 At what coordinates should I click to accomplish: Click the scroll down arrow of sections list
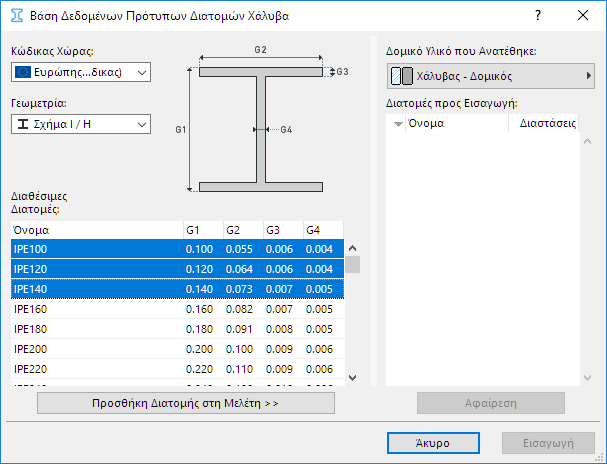point(352,378)
